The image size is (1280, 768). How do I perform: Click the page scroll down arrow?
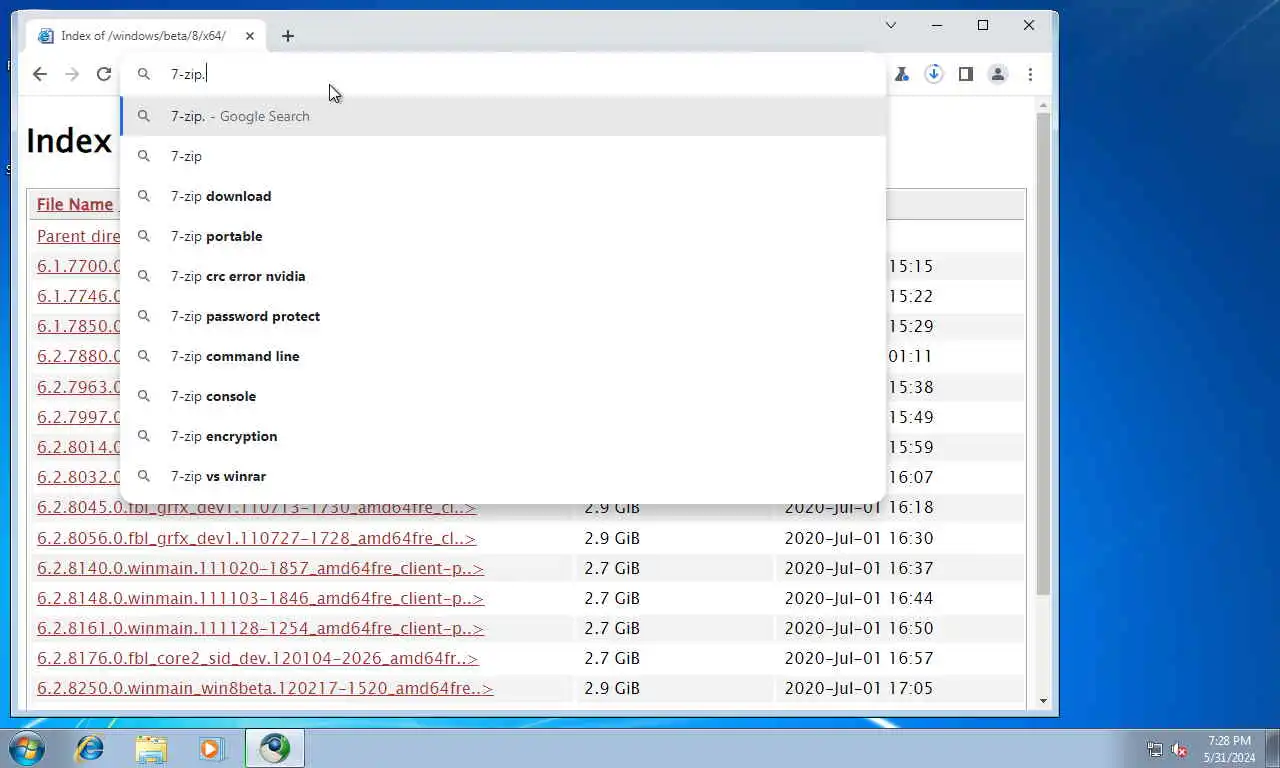[1043, 702]
